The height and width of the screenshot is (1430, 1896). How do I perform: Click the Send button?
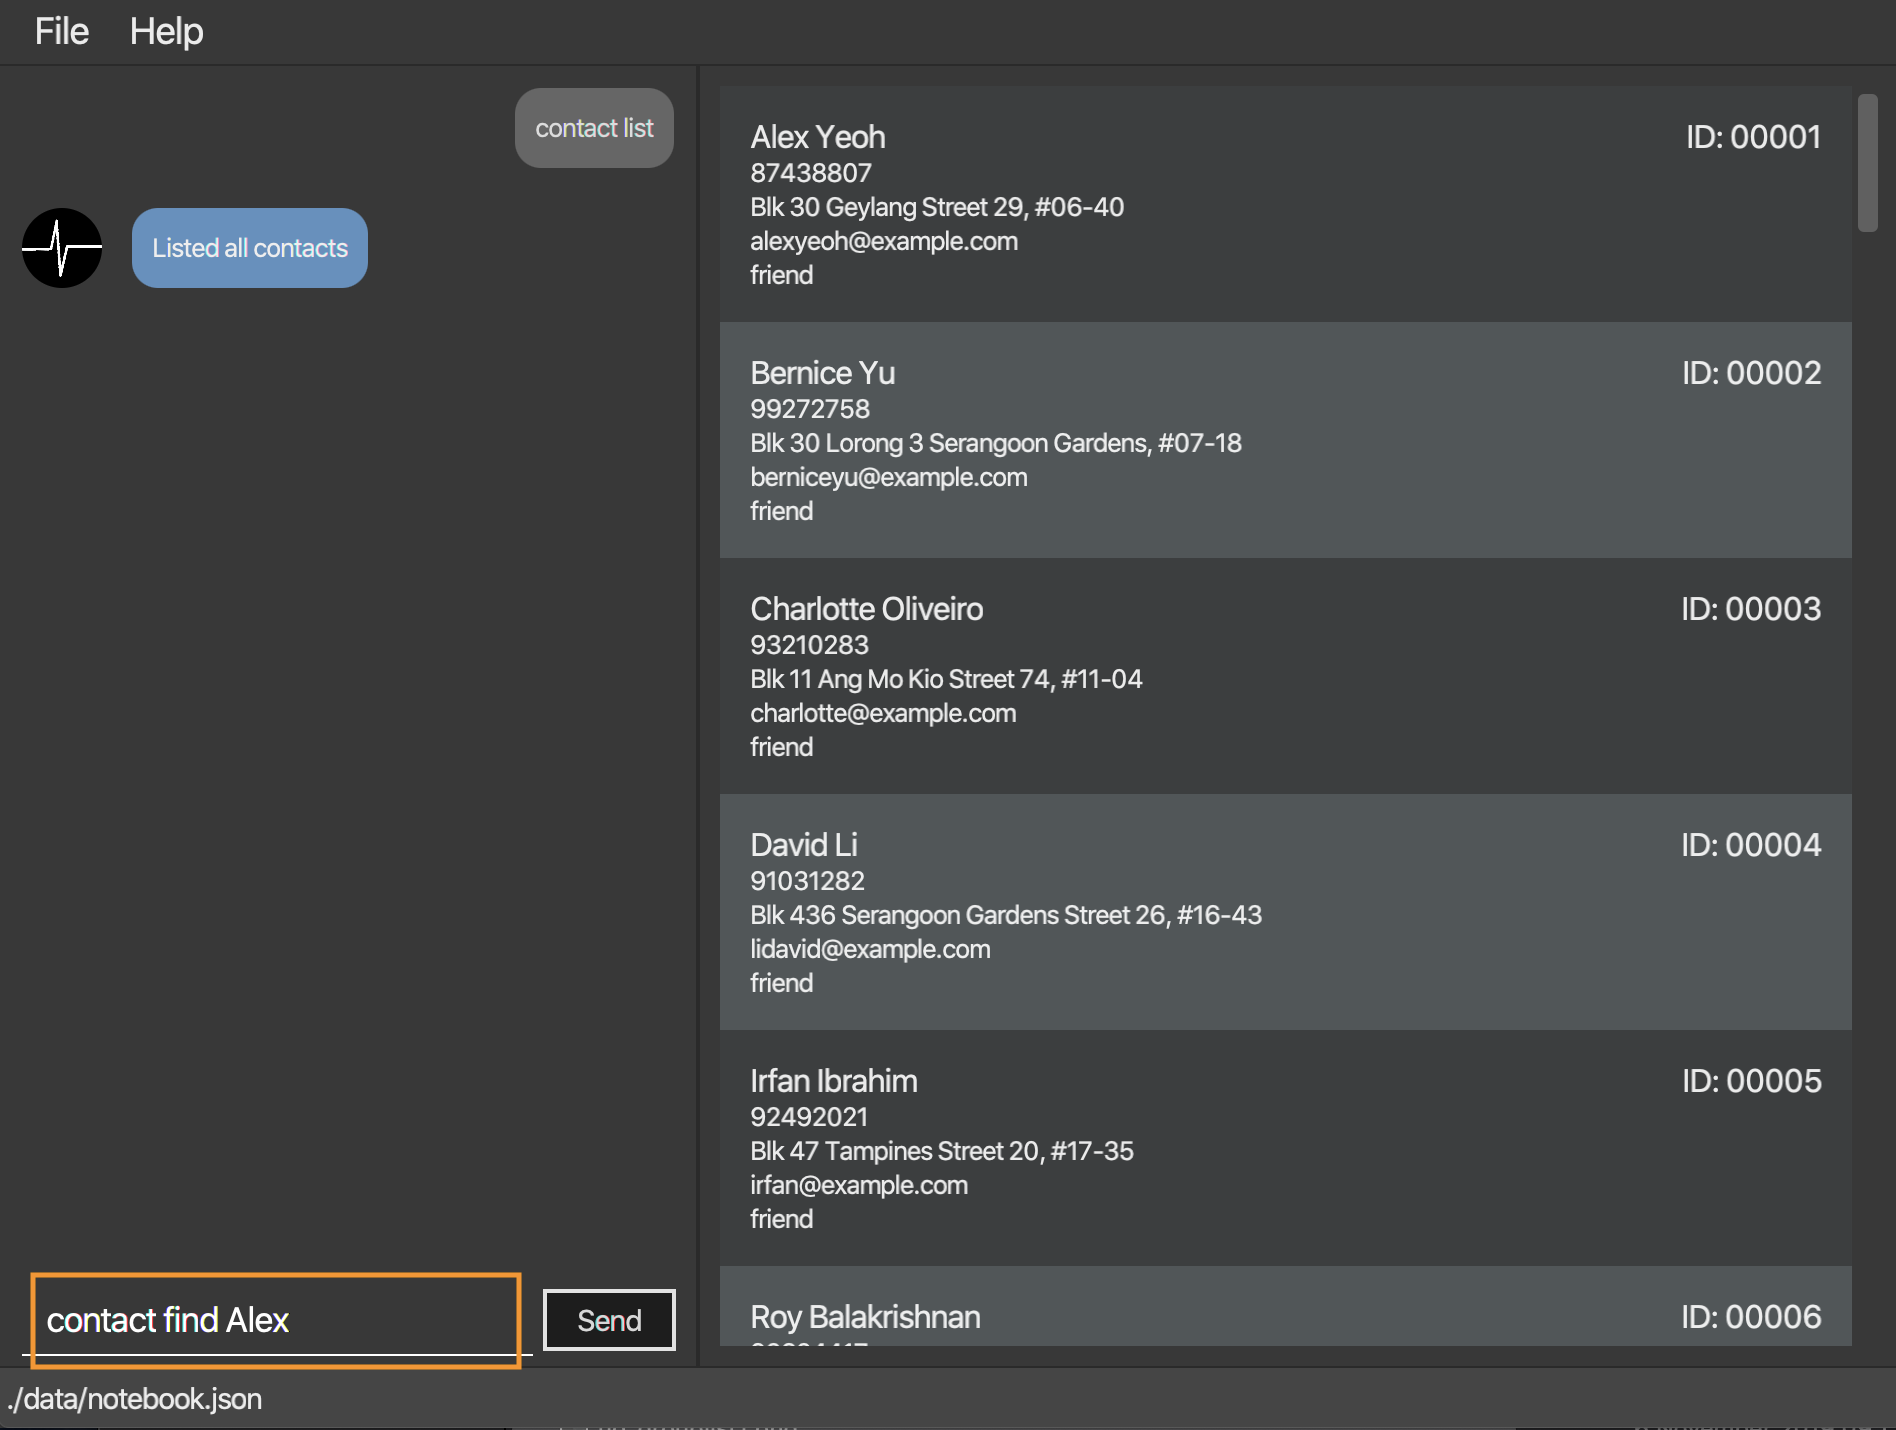609,1320
